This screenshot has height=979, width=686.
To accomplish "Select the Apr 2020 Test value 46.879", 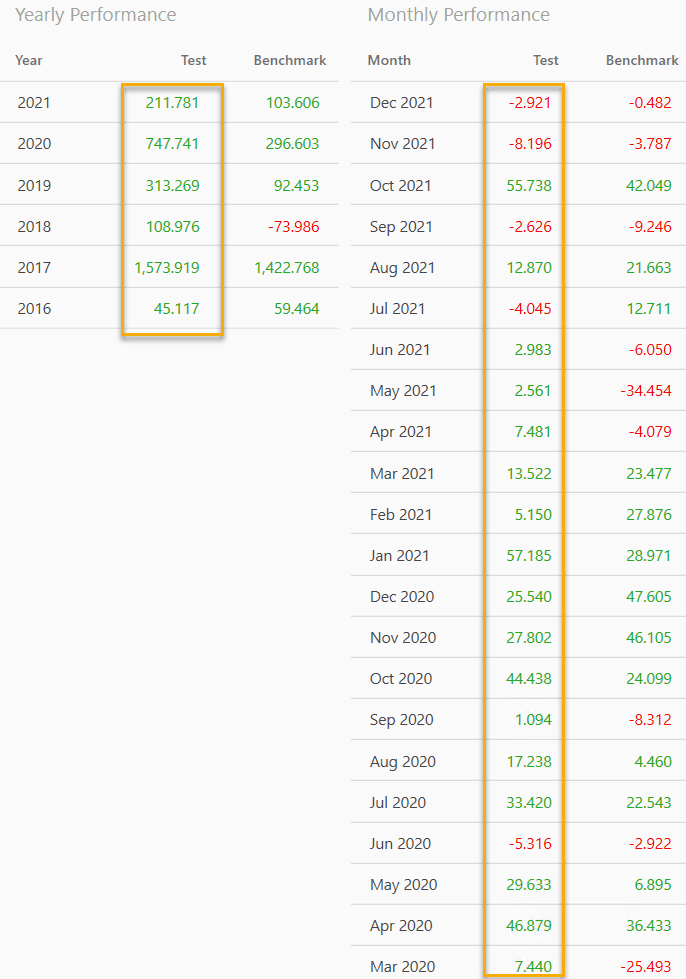I will pos(529,926).
